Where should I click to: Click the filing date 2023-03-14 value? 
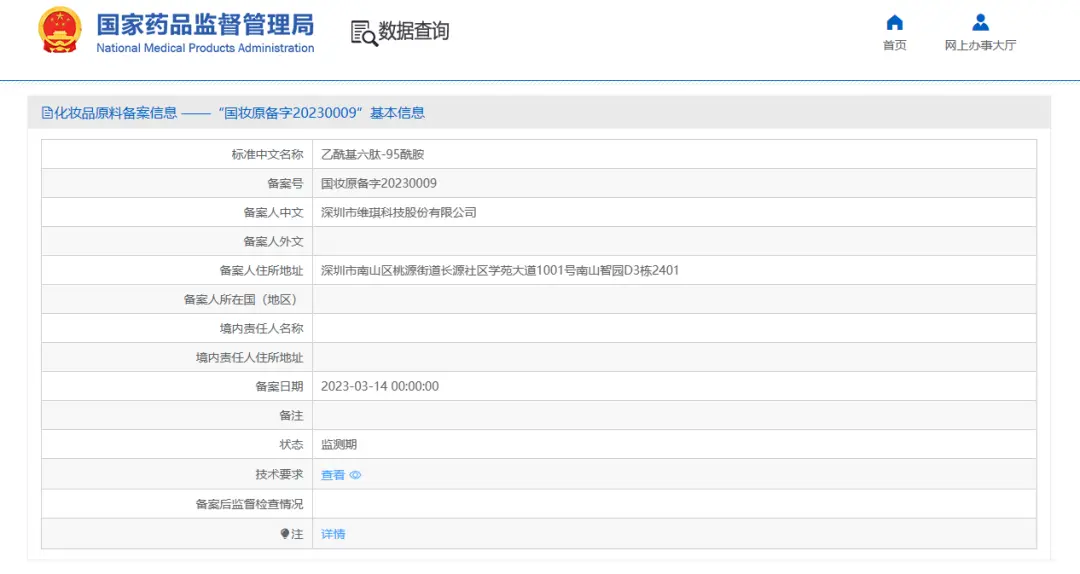(379, 387)
